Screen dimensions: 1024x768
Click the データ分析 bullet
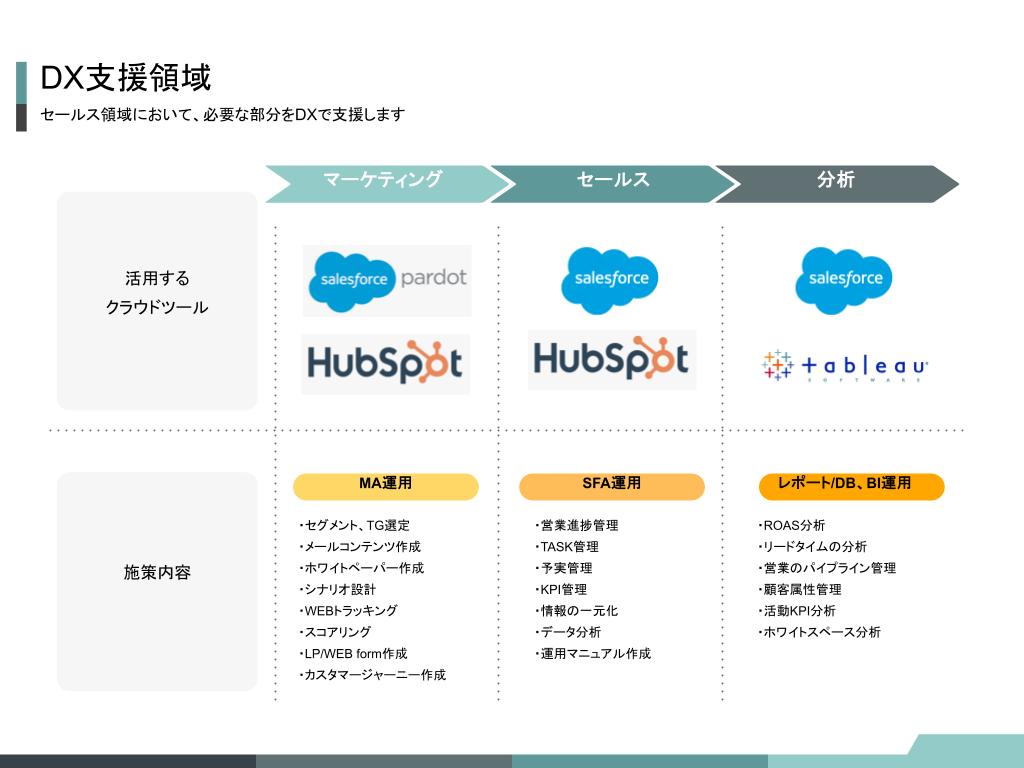568,632
